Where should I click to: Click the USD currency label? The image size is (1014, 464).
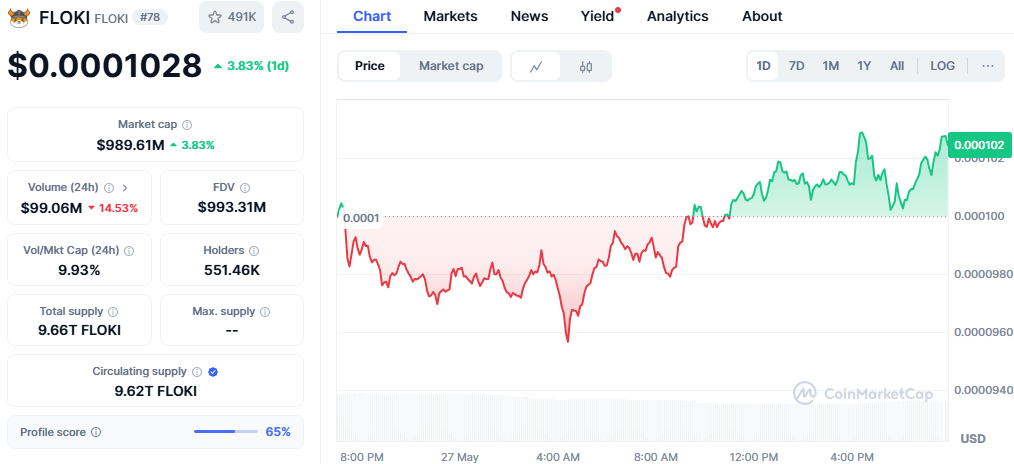click(x=973, y=439)
